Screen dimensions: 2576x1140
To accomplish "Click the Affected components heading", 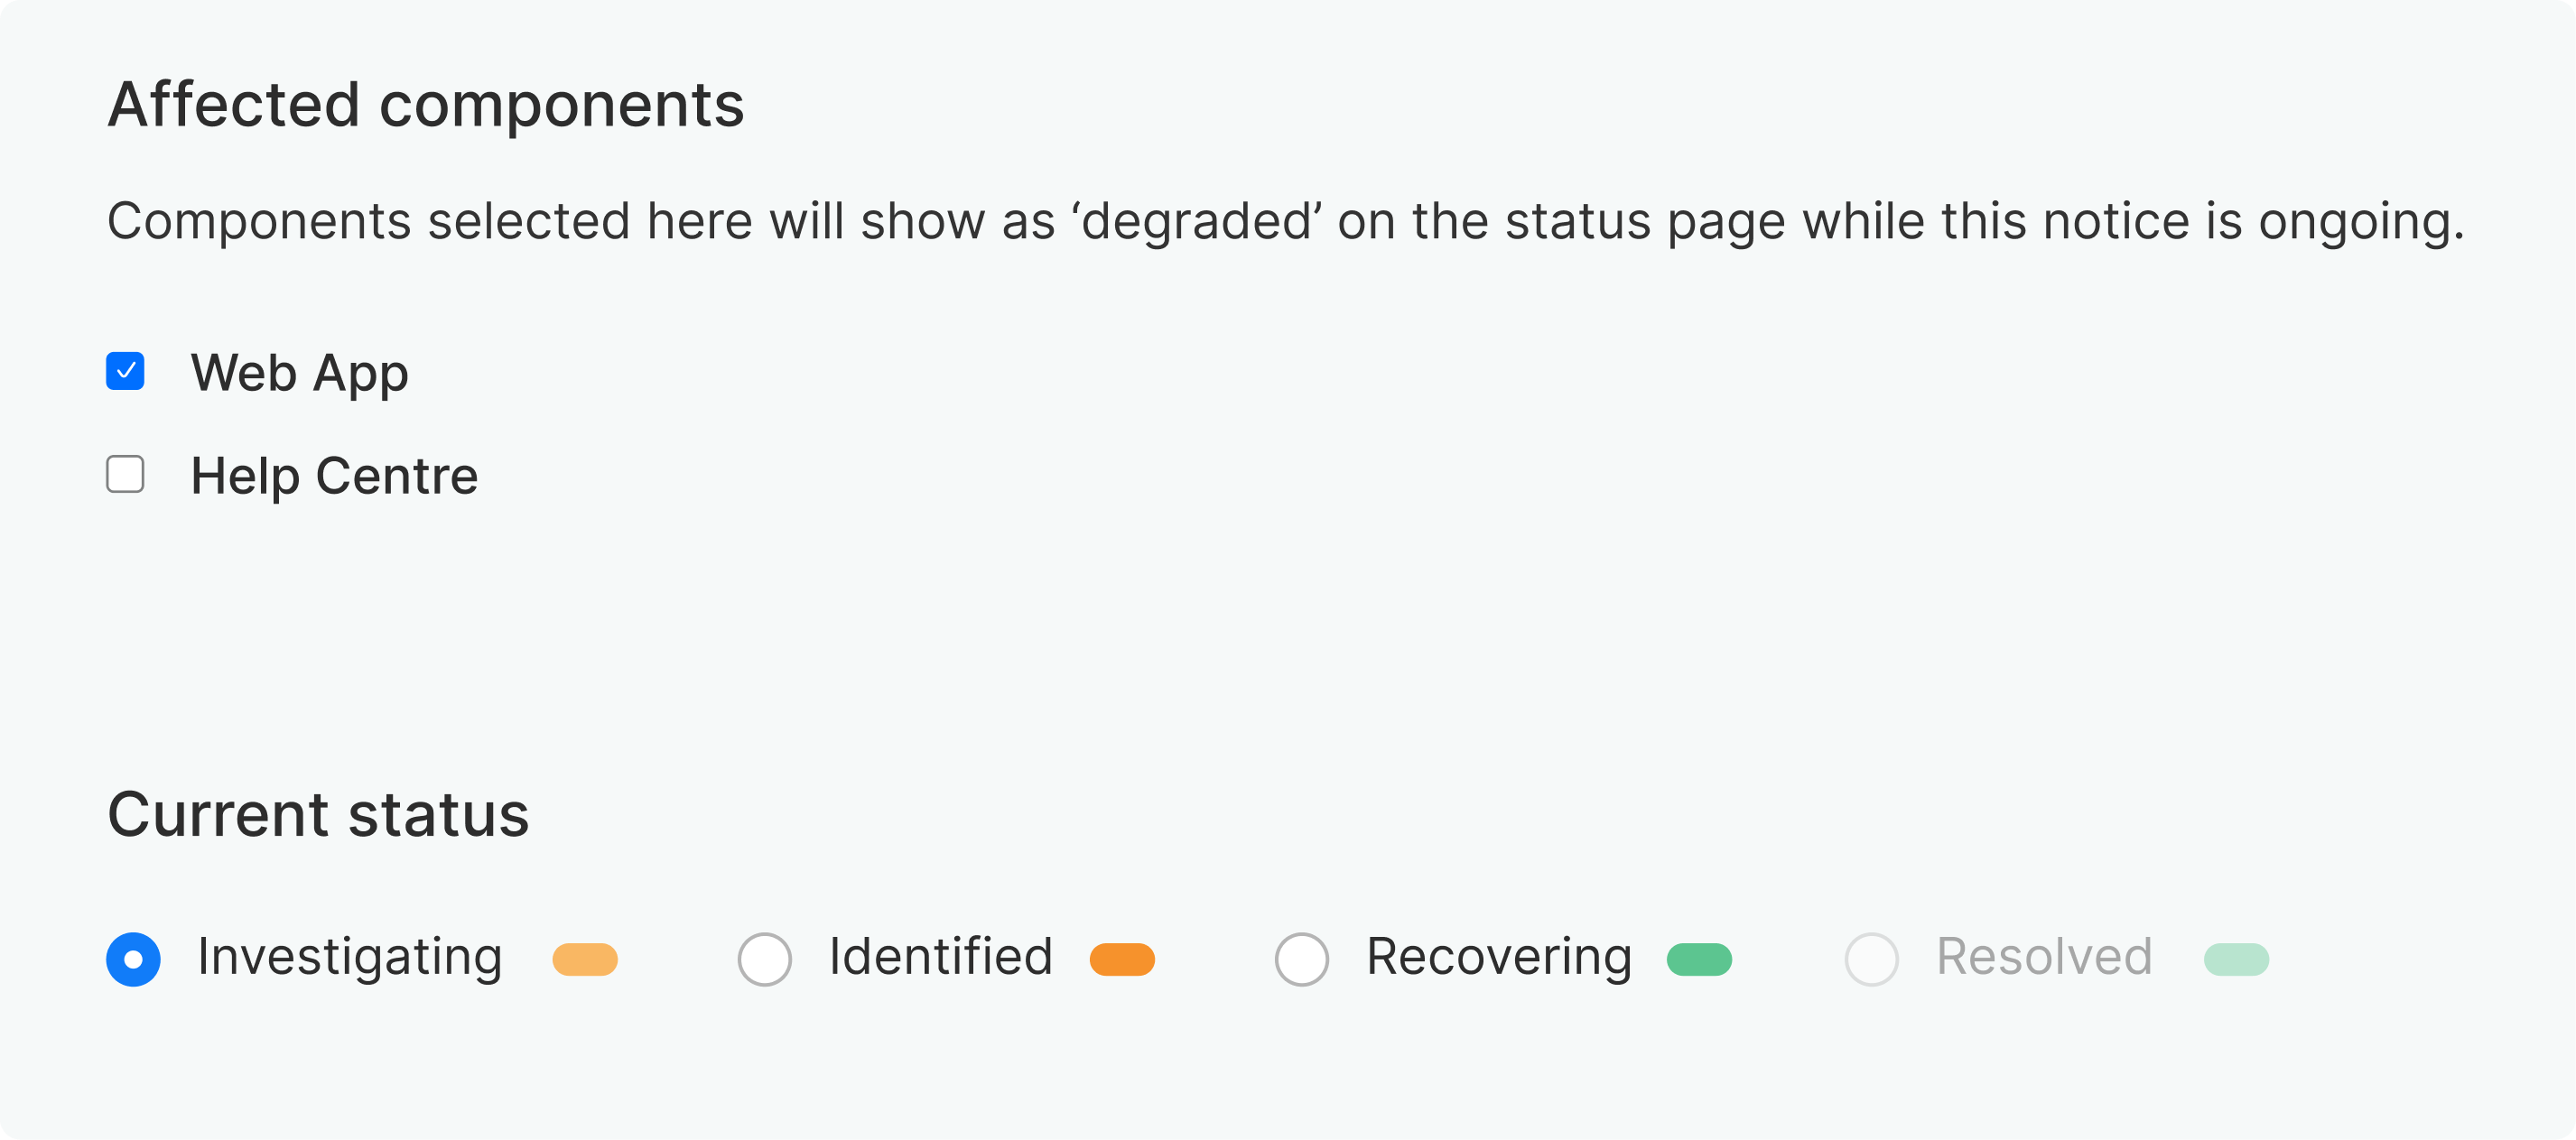I will 426,104.
